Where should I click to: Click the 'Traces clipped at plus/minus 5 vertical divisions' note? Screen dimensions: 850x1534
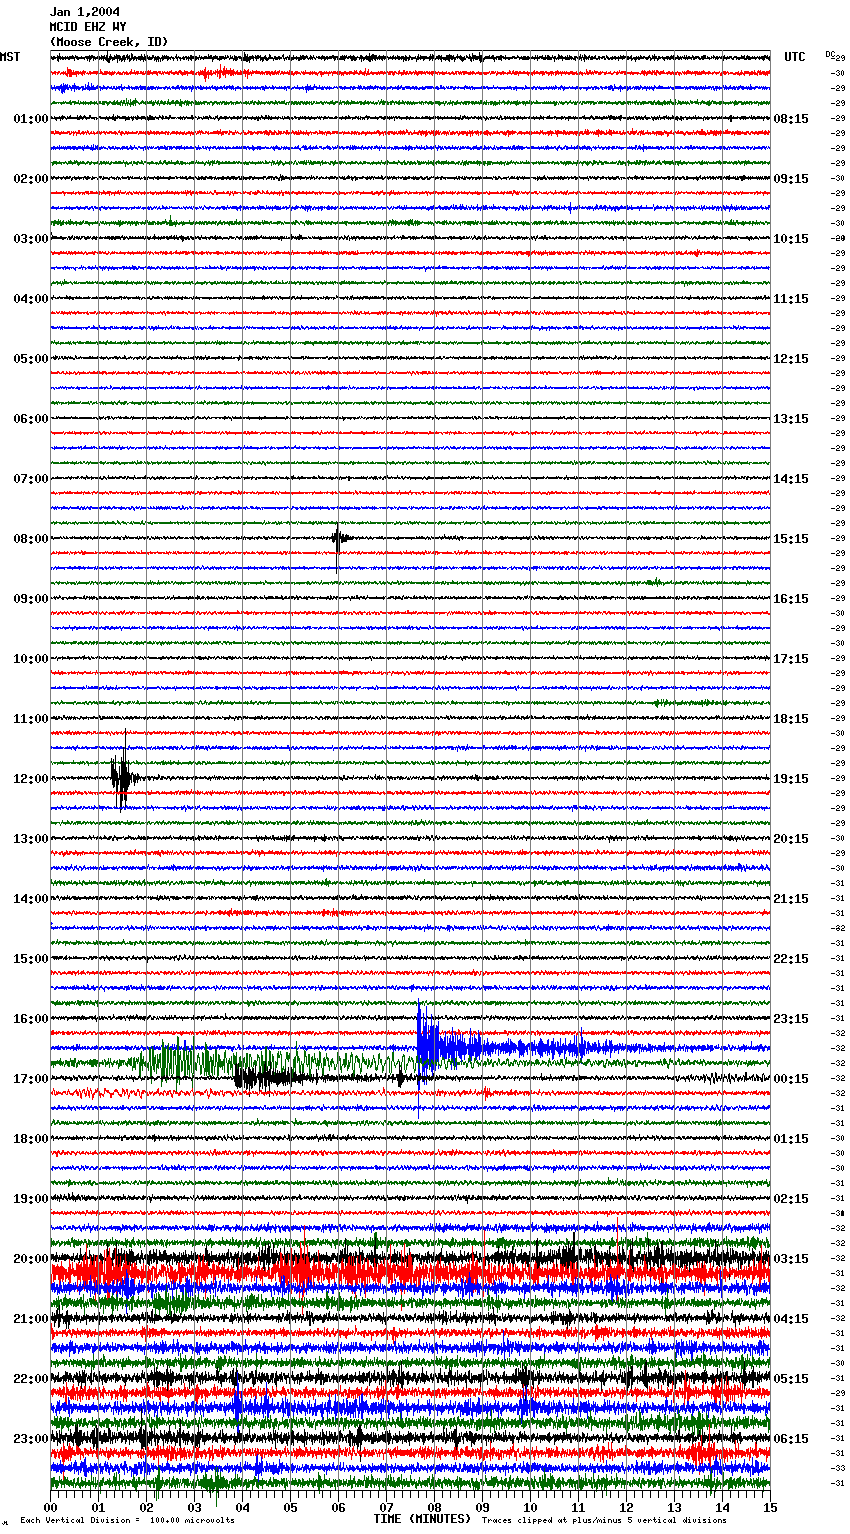click(x=604, y=1521)
